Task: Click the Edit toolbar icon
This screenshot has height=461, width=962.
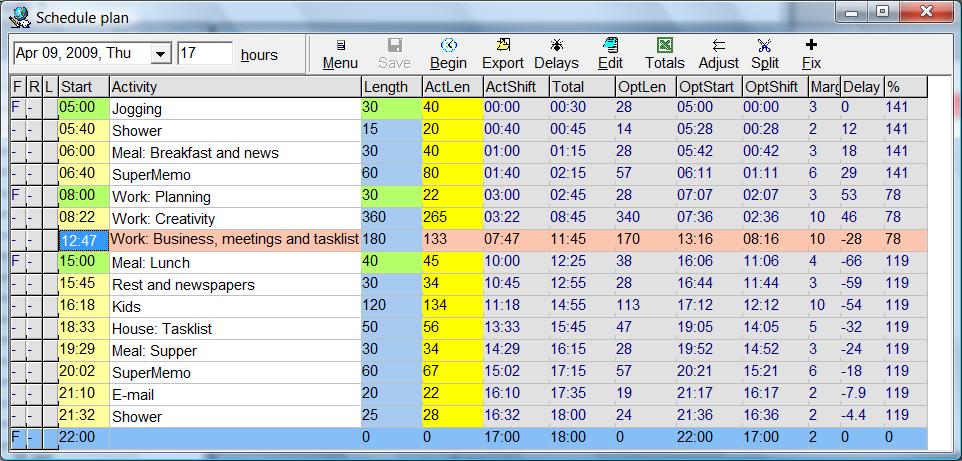Action: click(610, 46)
